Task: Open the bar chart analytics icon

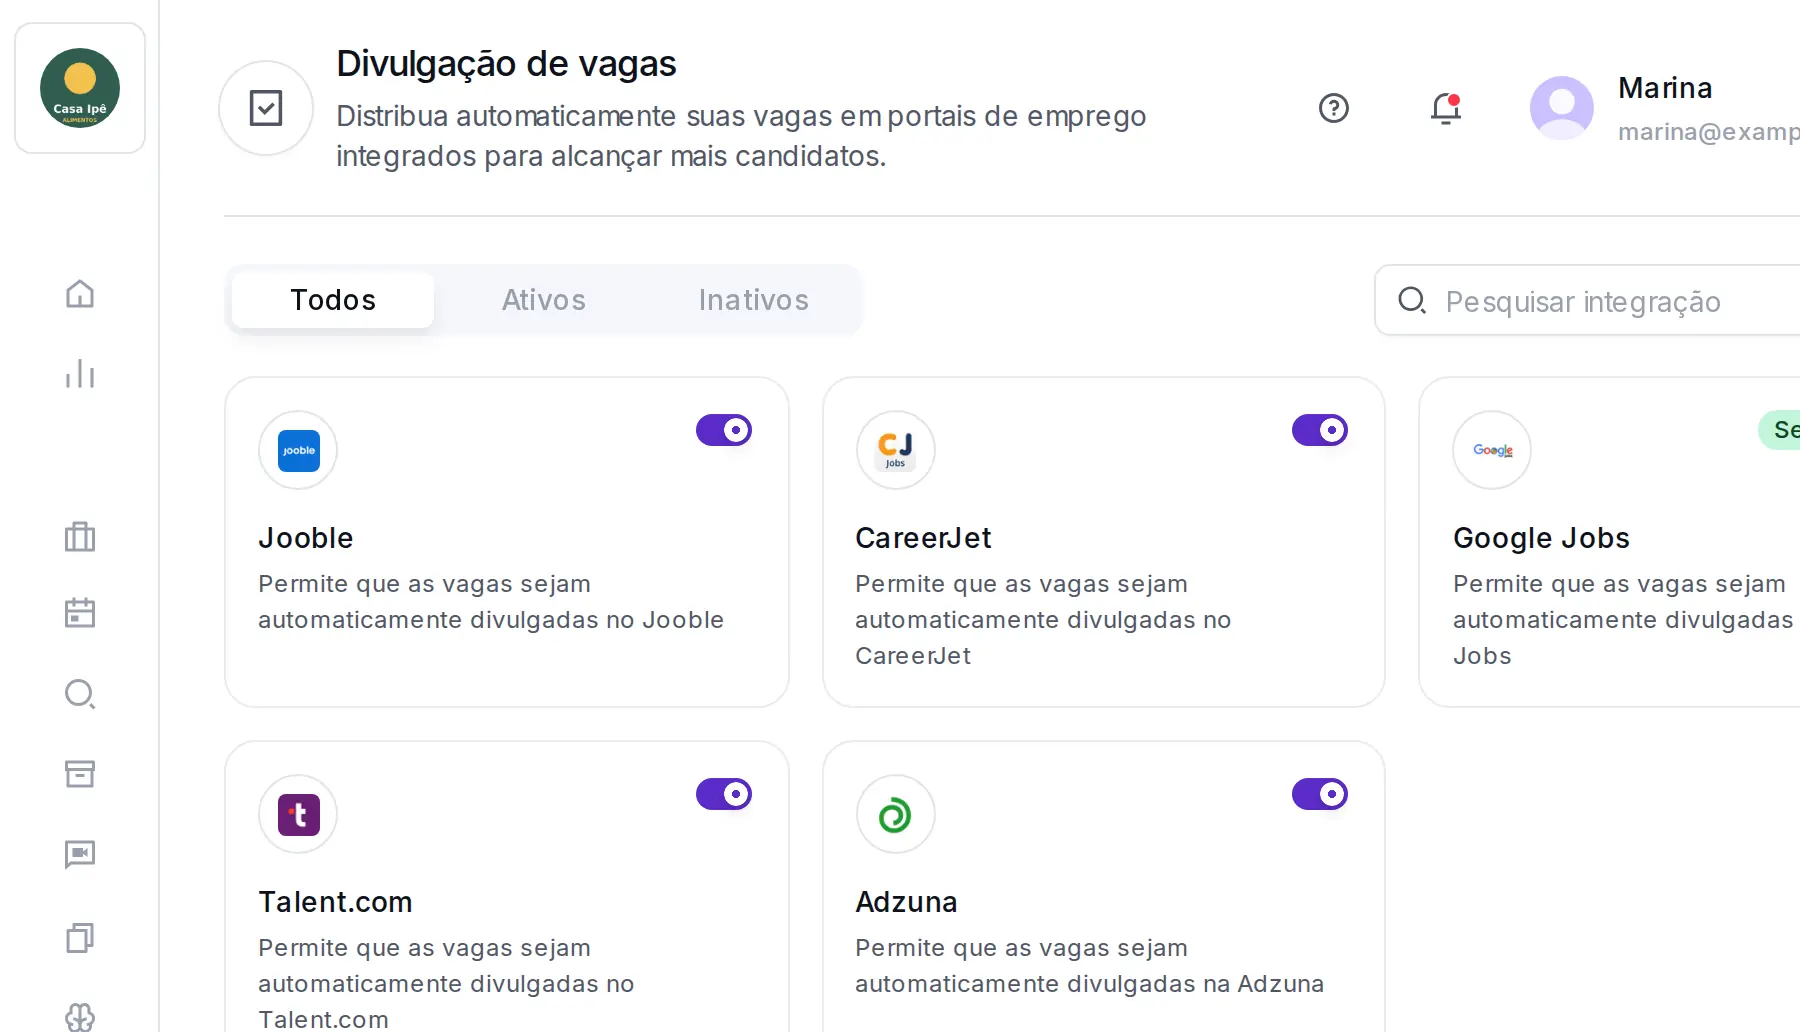Action: pos(80,374)
